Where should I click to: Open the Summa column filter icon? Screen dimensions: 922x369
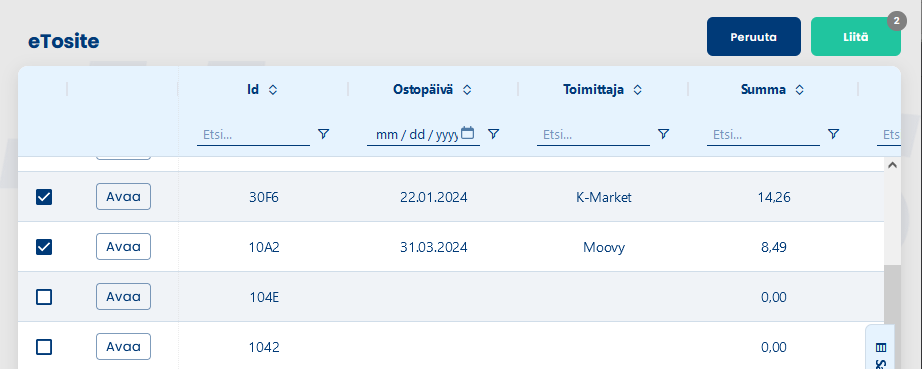point(833,135)
